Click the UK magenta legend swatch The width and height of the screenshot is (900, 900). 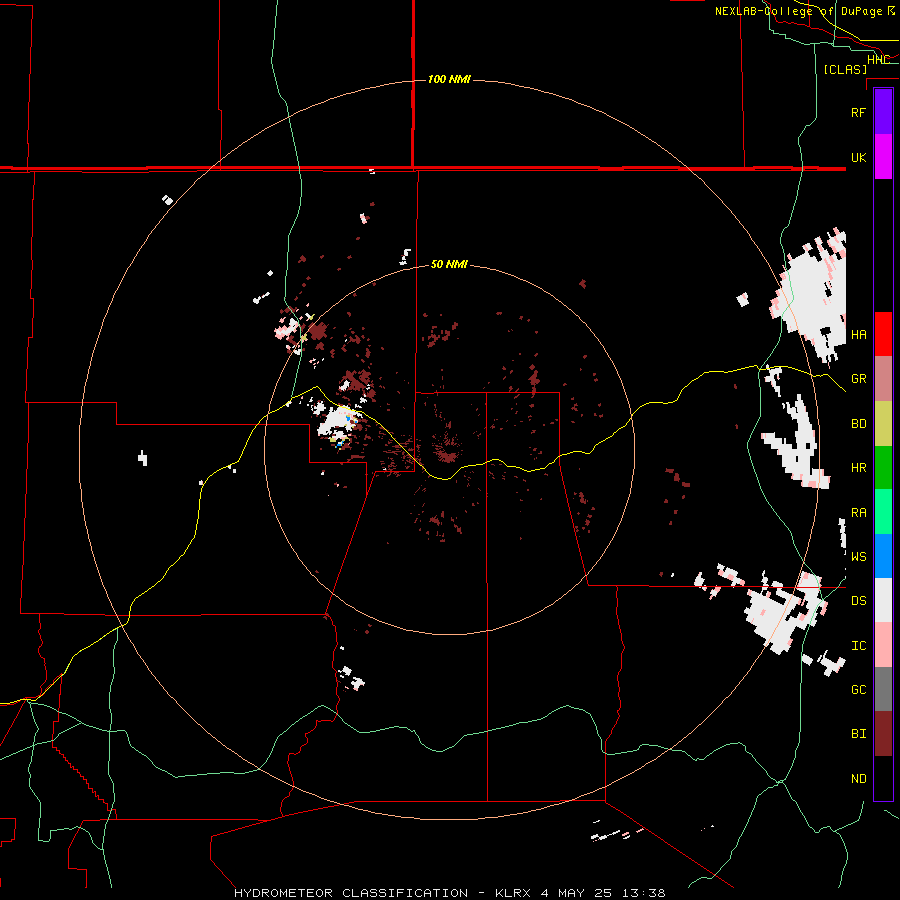(x=883, y=157)
